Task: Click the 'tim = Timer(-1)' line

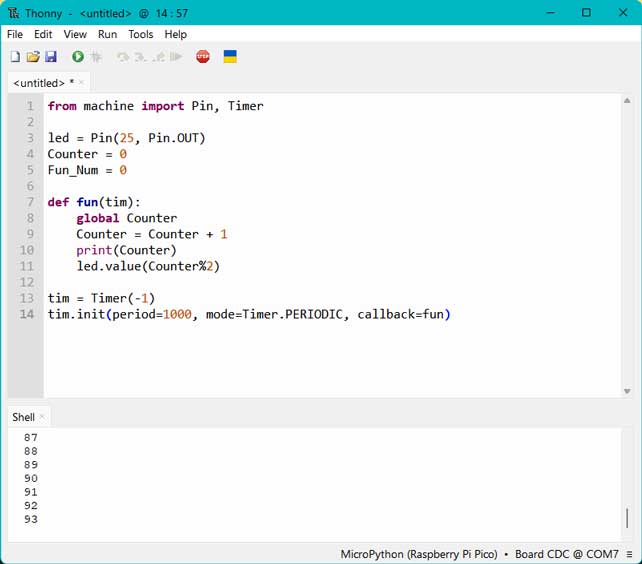Action: [x=101, y=298]
